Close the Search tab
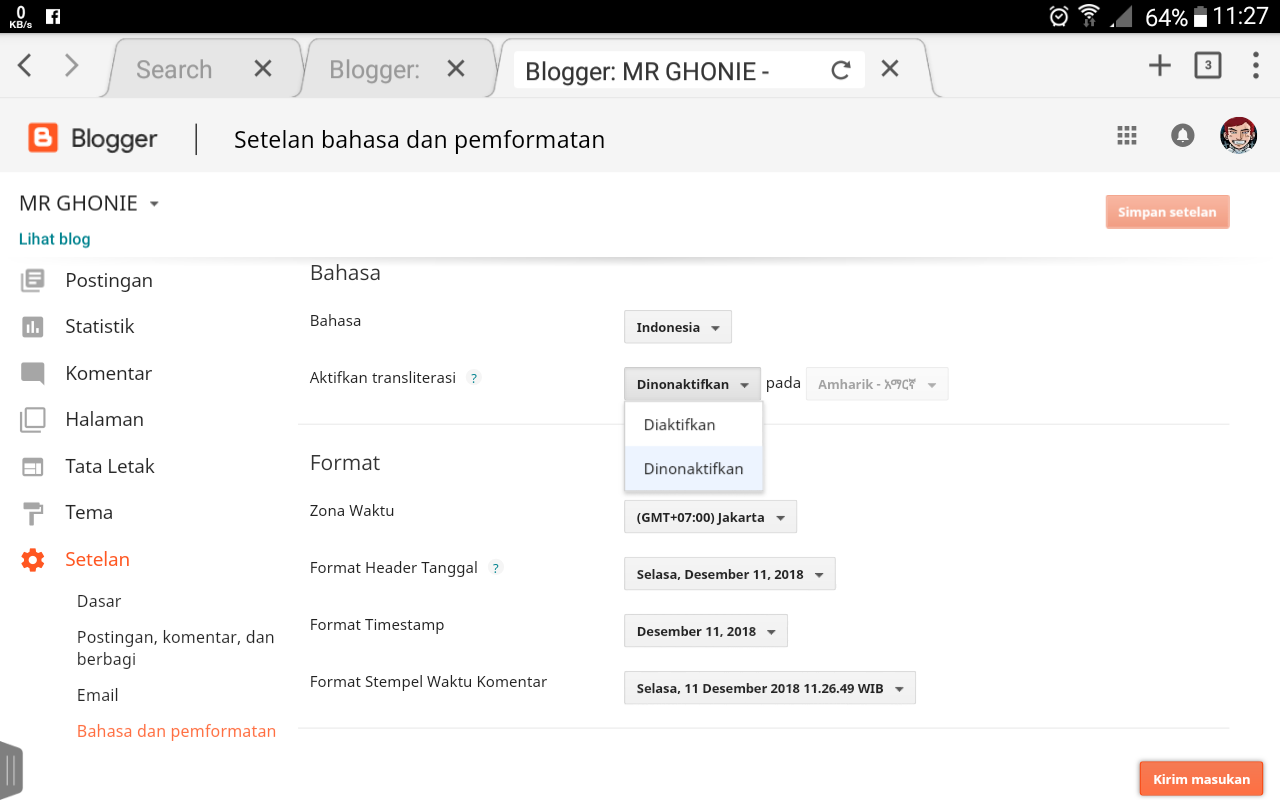 [263, 68]
